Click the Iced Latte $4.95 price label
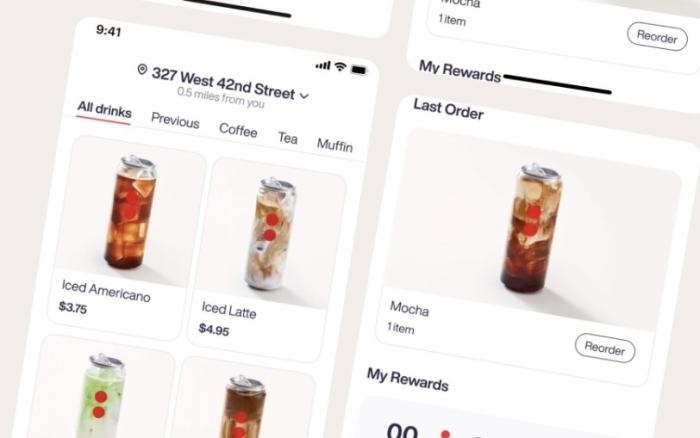 click(214, 330)
